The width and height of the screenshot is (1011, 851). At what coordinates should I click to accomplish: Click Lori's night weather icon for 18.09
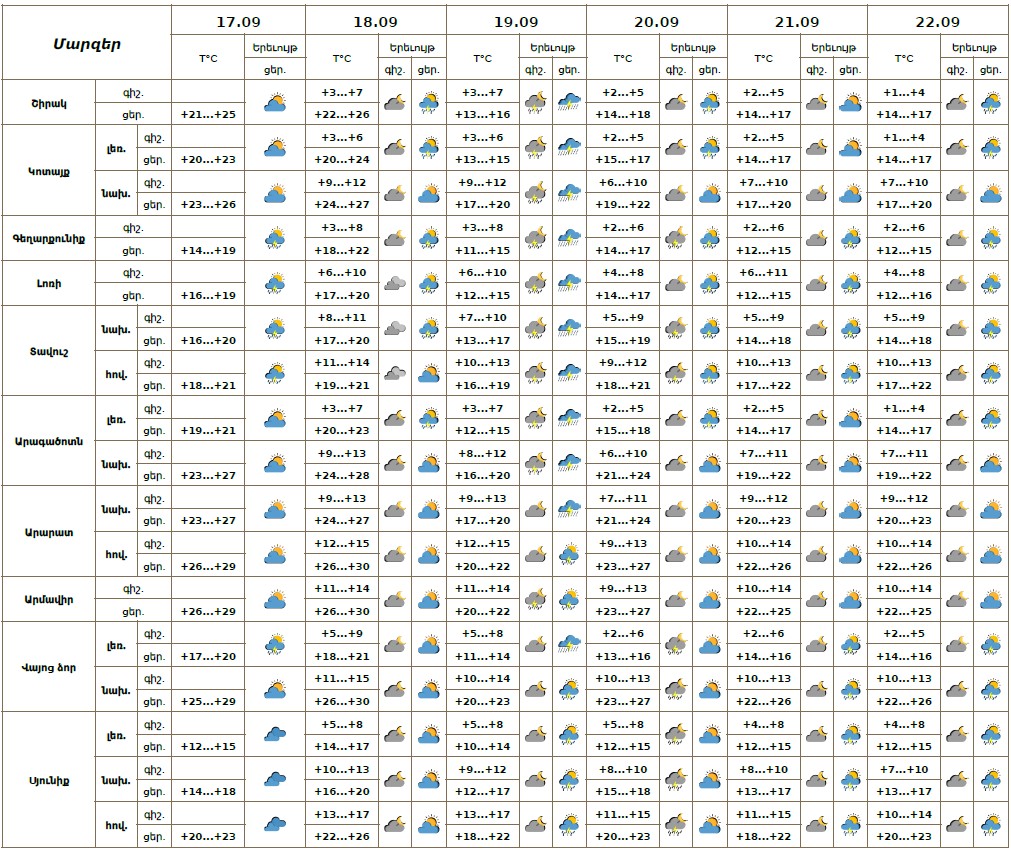point(394,283)
